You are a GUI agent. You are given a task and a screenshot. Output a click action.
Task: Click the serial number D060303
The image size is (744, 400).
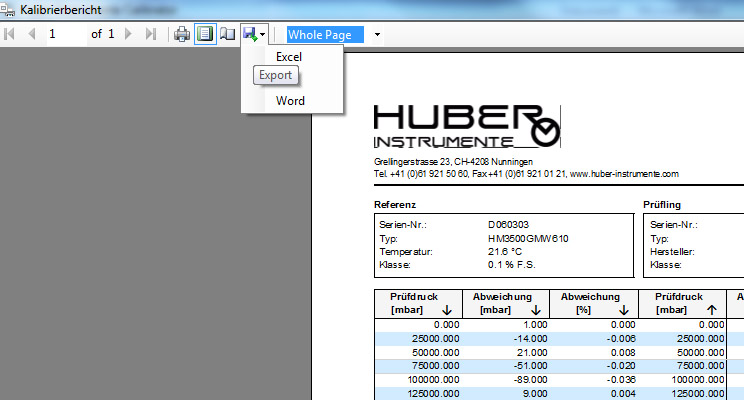pyautogui.click(x=508, y=224)
